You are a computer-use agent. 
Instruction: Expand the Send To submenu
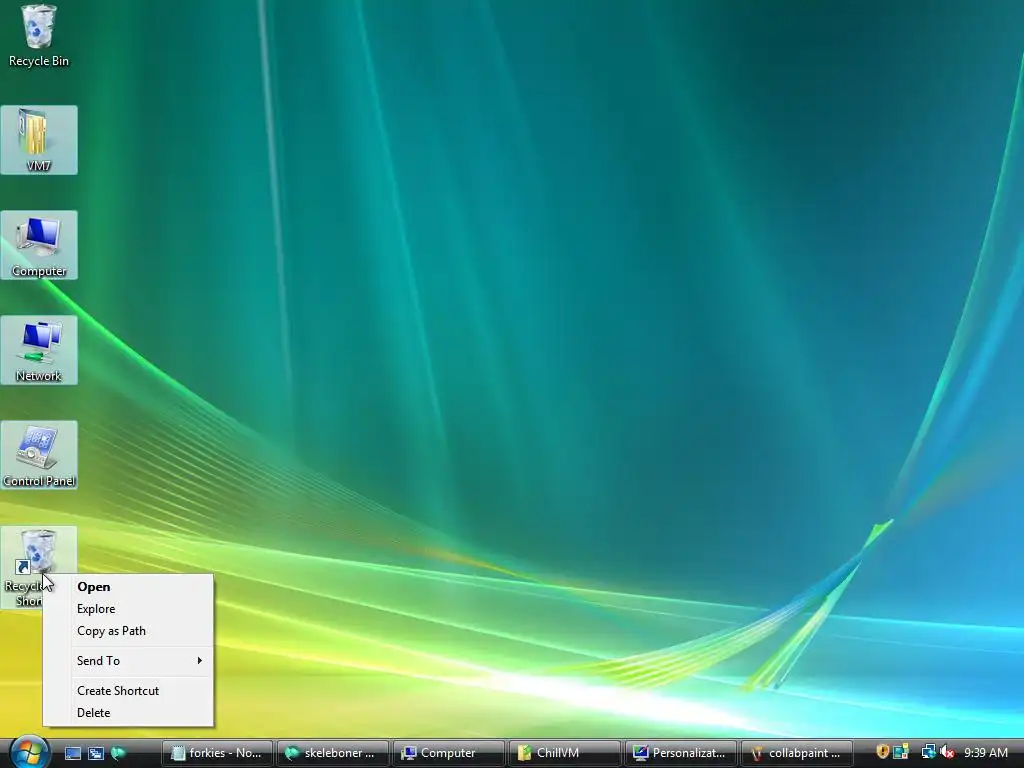pyautogui.click(x=128, y=661)
